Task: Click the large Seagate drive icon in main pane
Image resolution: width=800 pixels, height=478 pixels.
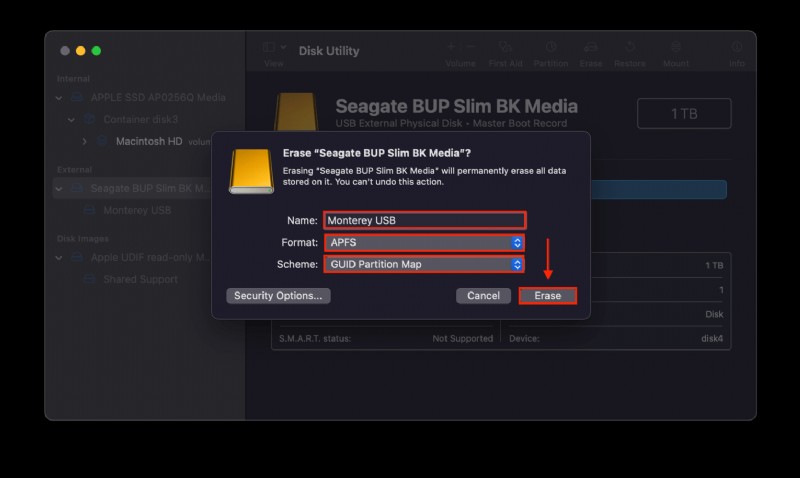Action: [x=296, y=112]
